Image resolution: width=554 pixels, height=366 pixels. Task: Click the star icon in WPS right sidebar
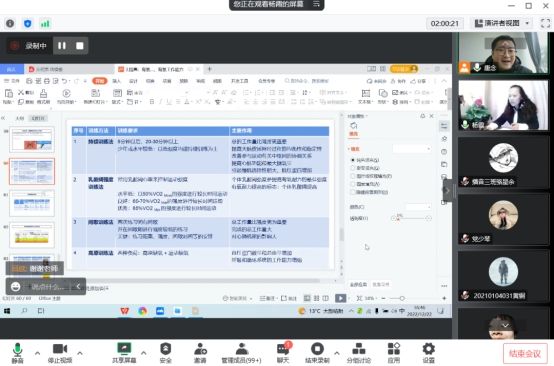click(x=444, y=139)
